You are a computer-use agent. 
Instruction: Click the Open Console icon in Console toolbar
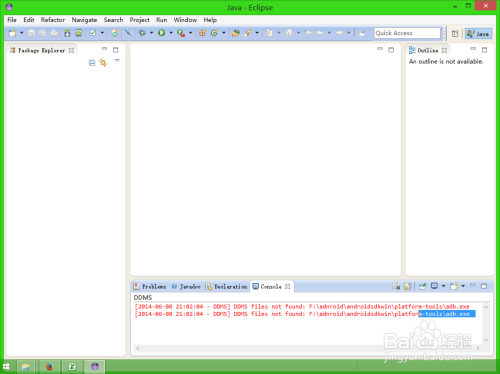(x=453, y=286)
